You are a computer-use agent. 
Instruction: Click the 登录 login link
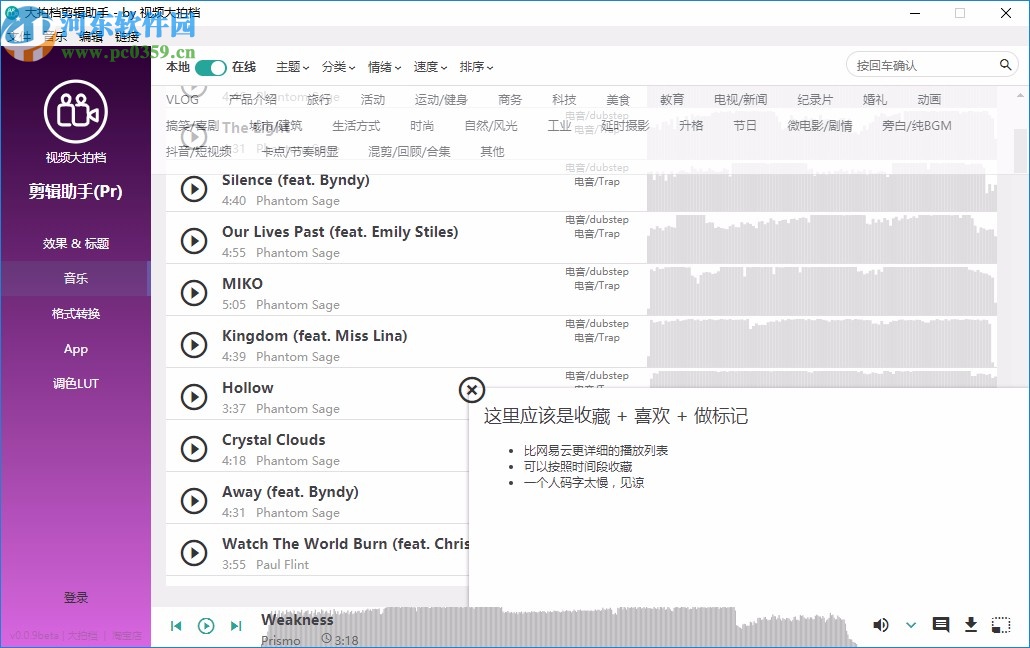[x=76, y=597]
